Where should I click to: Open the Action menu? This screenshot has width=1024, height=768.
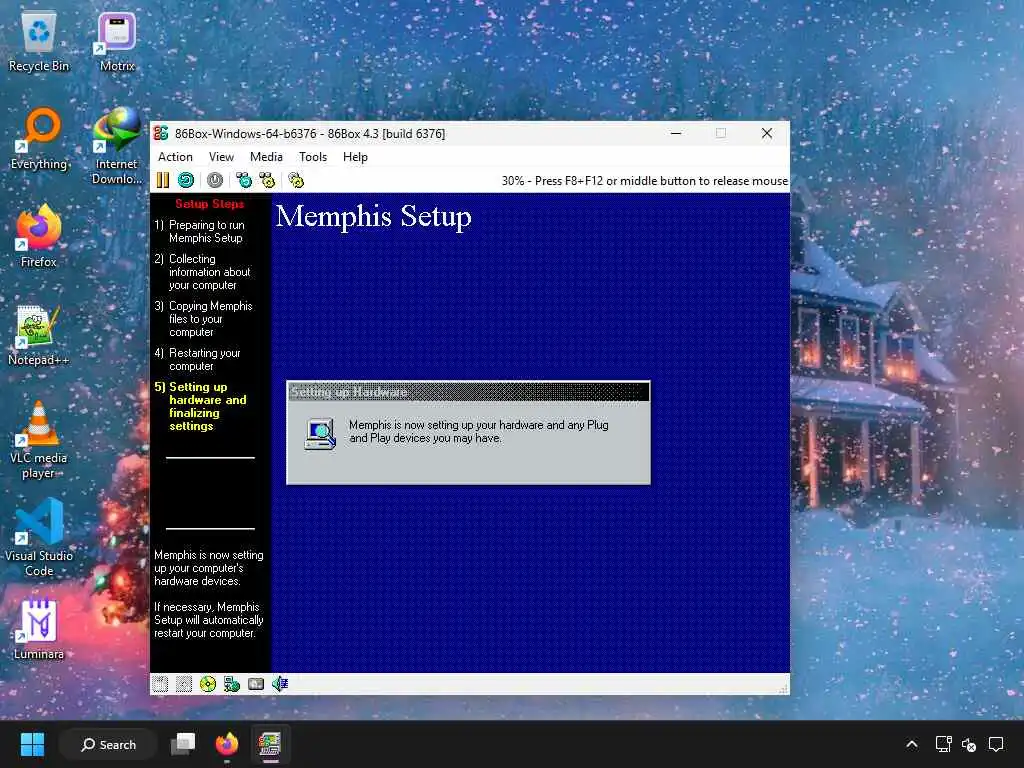[x=175, y=157]
